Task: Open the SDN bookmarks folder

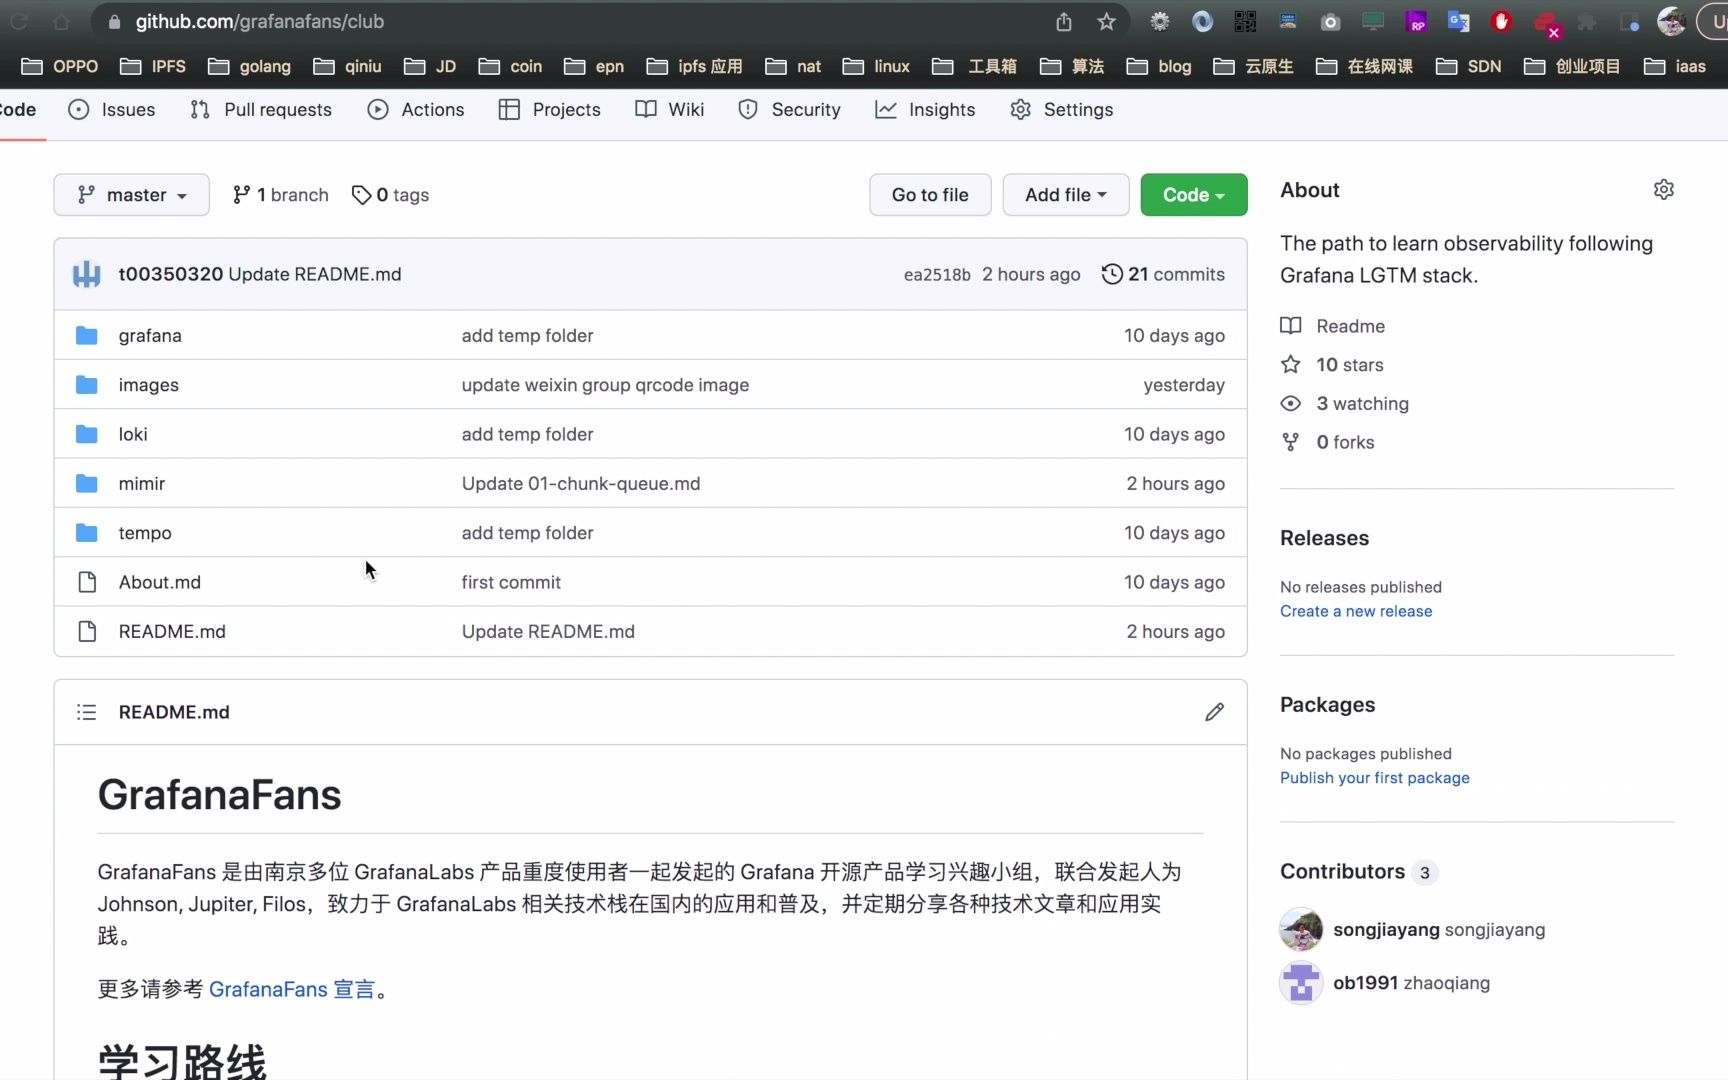Action: [1469, 66]
